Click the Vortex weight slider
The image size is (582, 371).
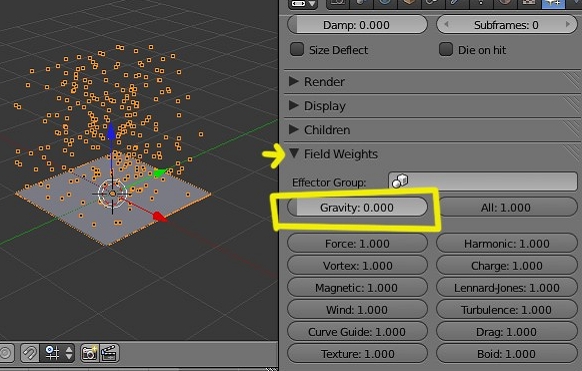tap(357, 266)
